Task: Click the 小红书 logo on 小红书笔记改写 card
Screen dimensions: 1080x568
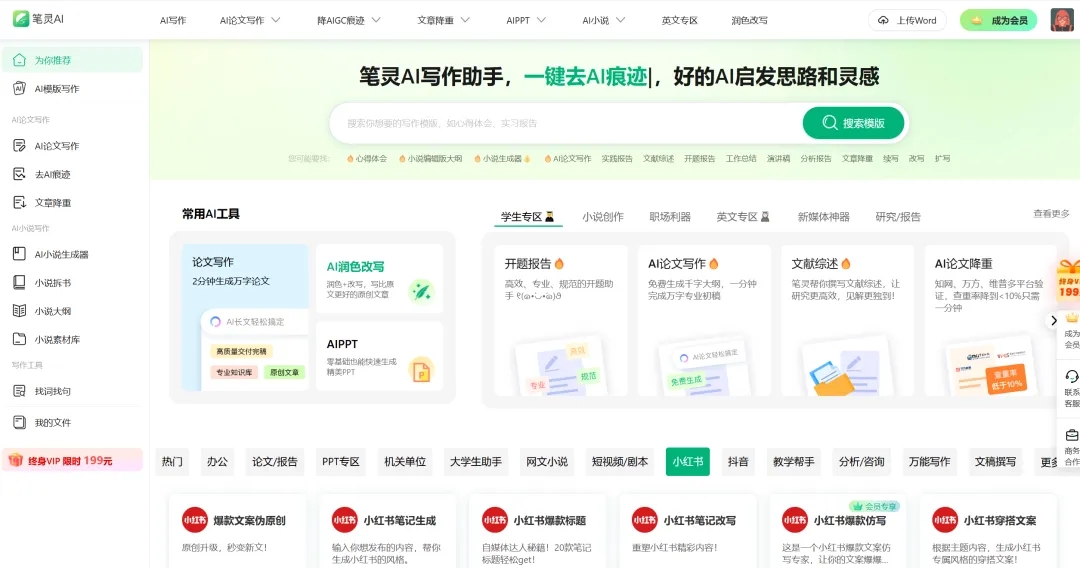Action: 645,520
